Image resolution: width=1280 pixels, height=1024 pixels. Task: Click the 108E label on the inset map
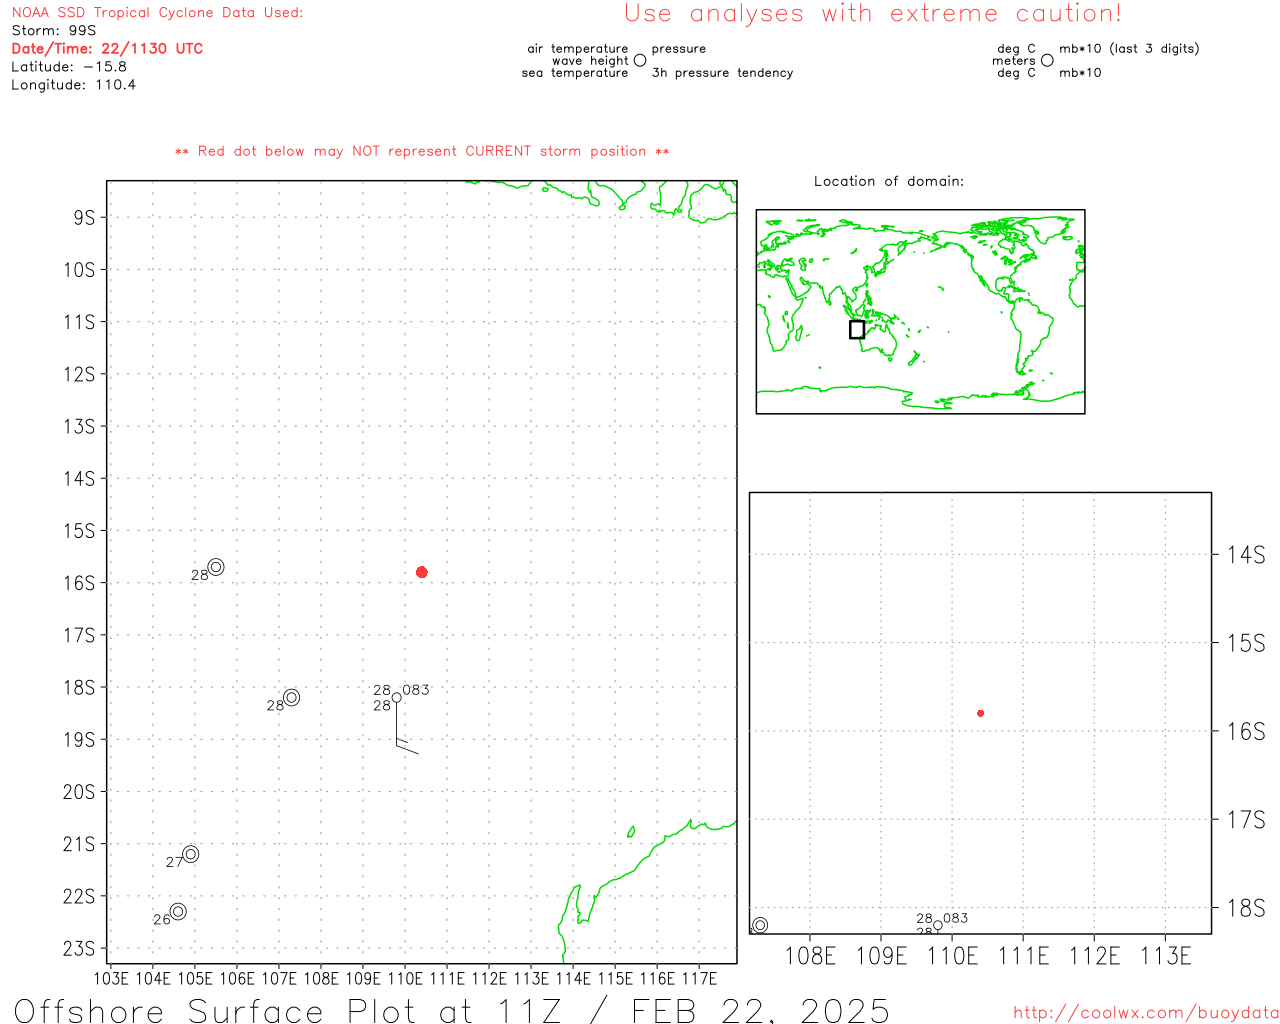point(810,956)
